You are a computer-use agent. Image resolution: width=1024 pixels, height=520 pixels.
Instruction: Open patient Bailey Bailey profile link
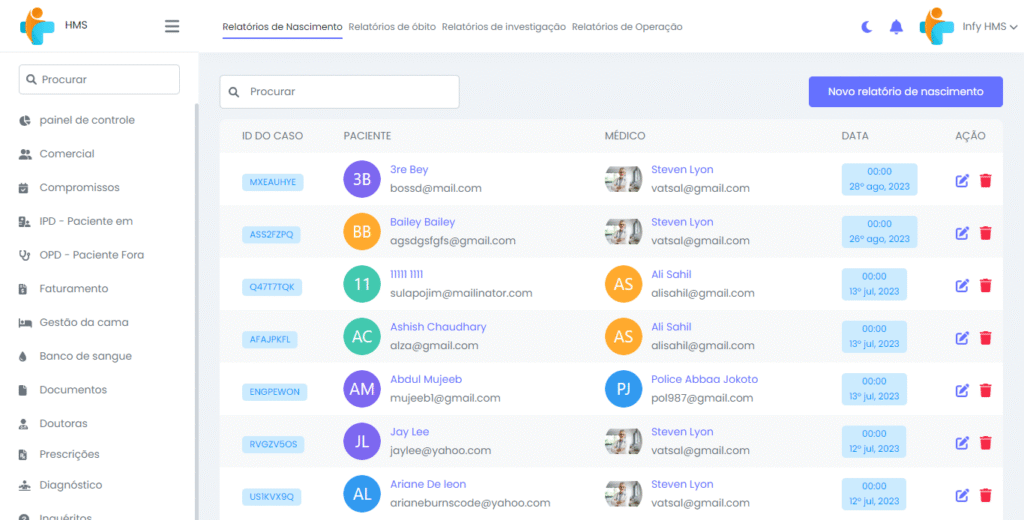point(423,222)
